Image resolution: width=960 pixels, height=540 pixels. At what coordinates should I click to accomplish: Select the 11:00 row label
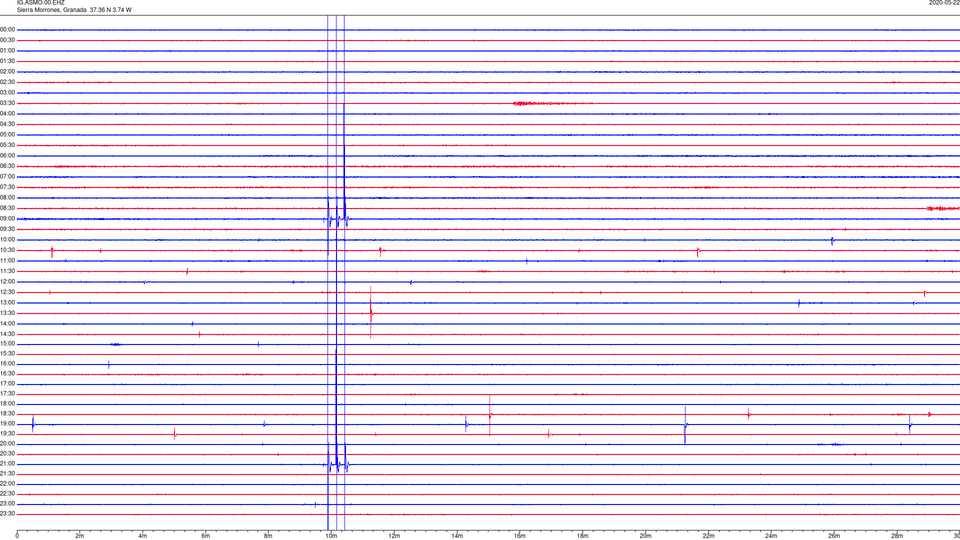click(7, 260)
